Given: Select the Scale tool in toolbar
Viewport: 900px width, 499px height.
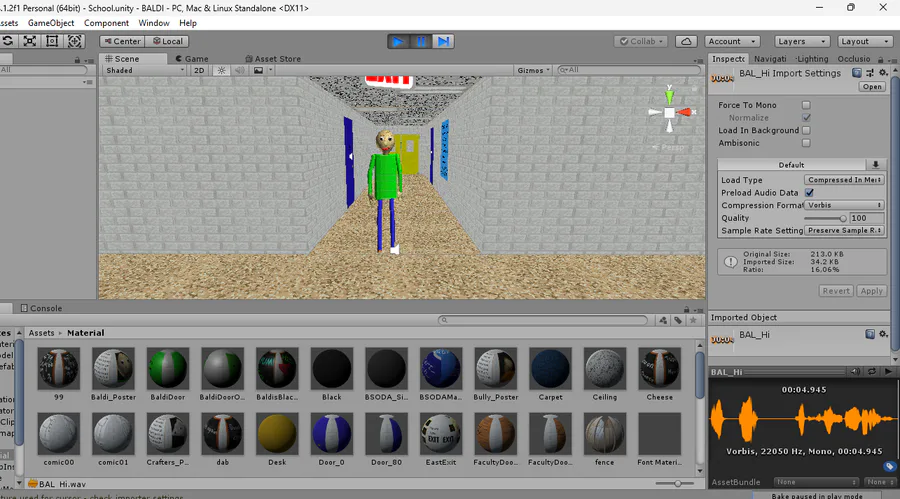Looking at the screenshot, I should [30, 41].
